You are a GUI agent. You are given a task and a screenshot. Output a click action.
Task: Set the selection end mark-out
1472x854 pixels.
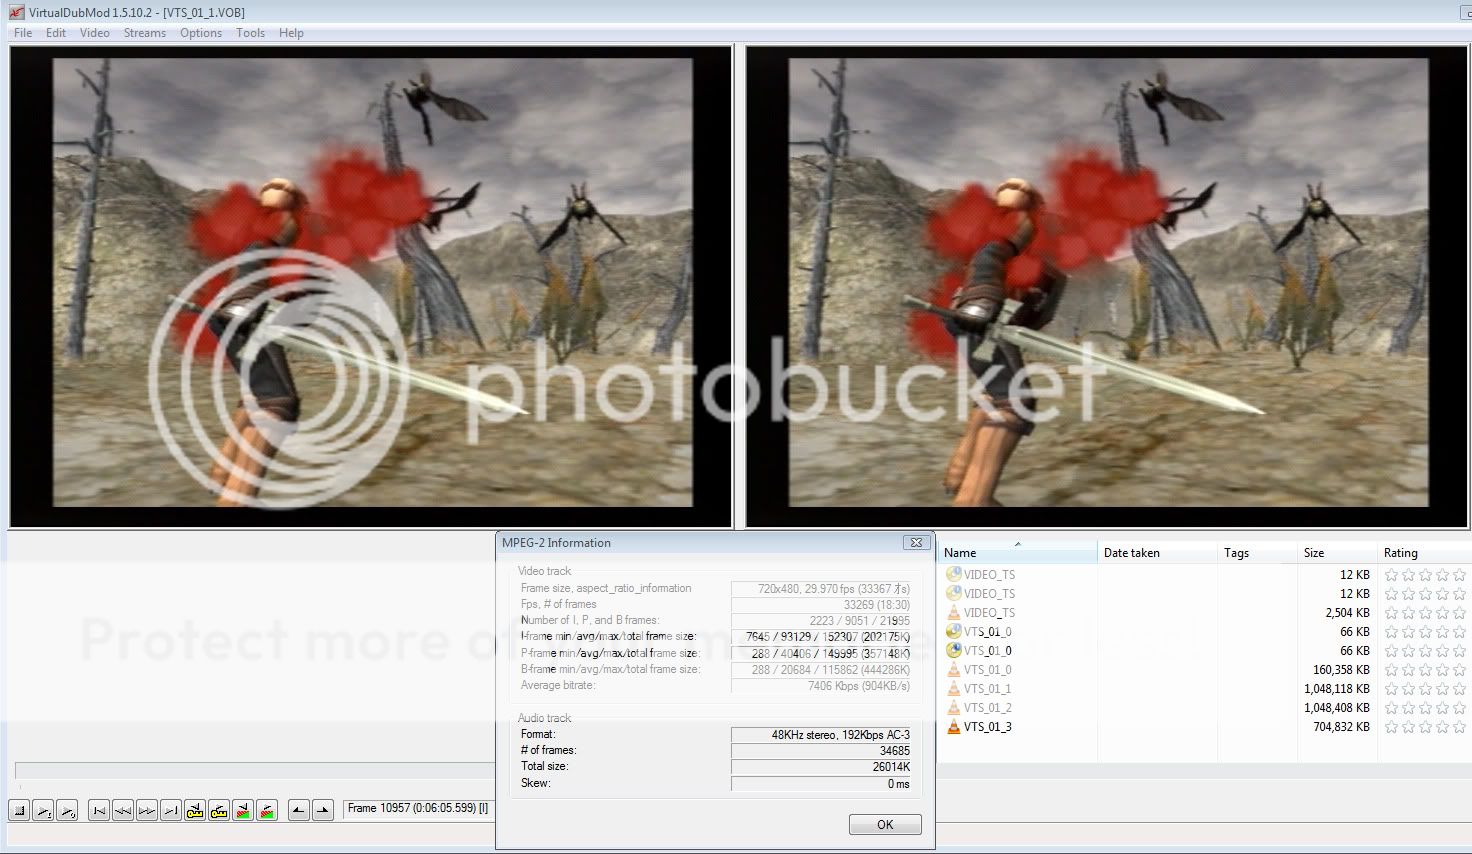pyautogui.click(x=322, y=811)
